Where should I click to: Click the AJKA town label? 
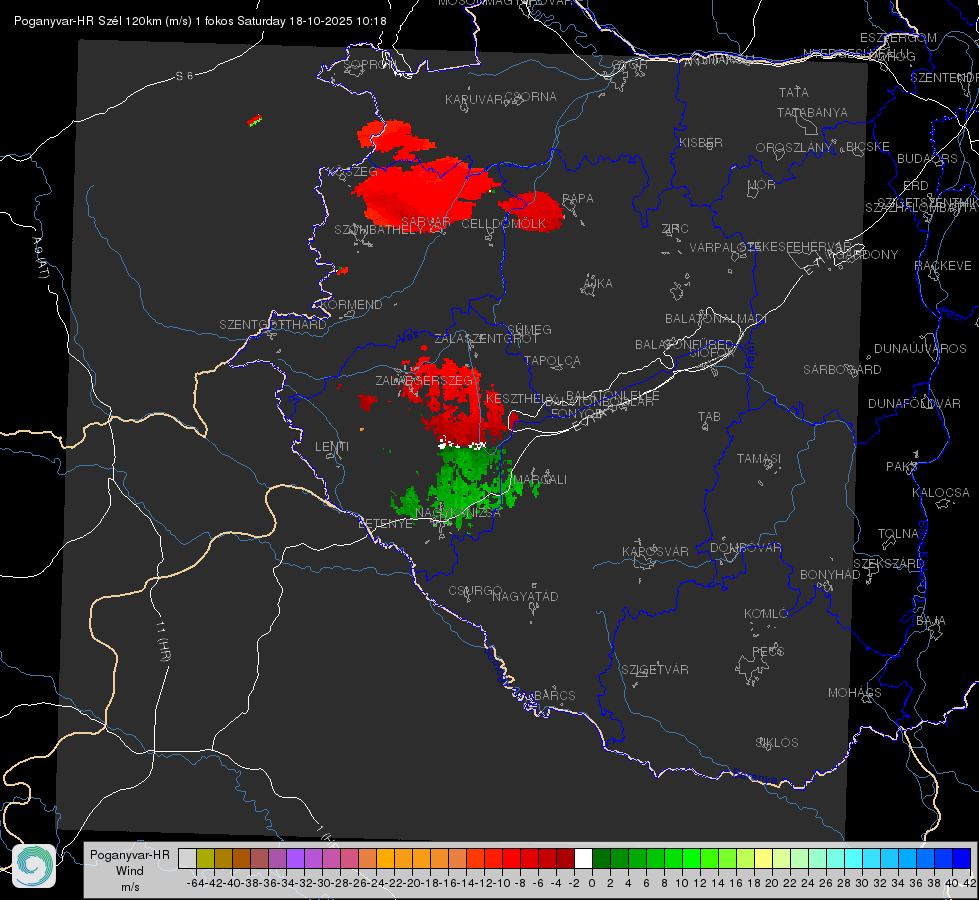click(597, 284)
